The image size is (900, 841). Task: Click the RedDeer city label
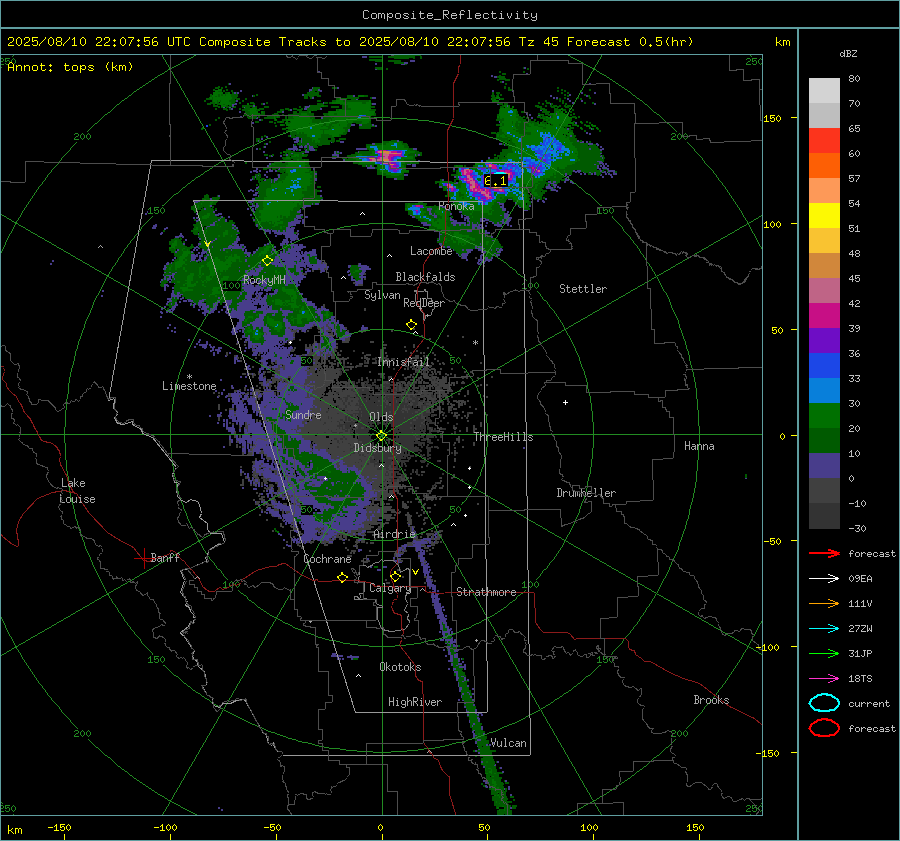pos(424,303)
